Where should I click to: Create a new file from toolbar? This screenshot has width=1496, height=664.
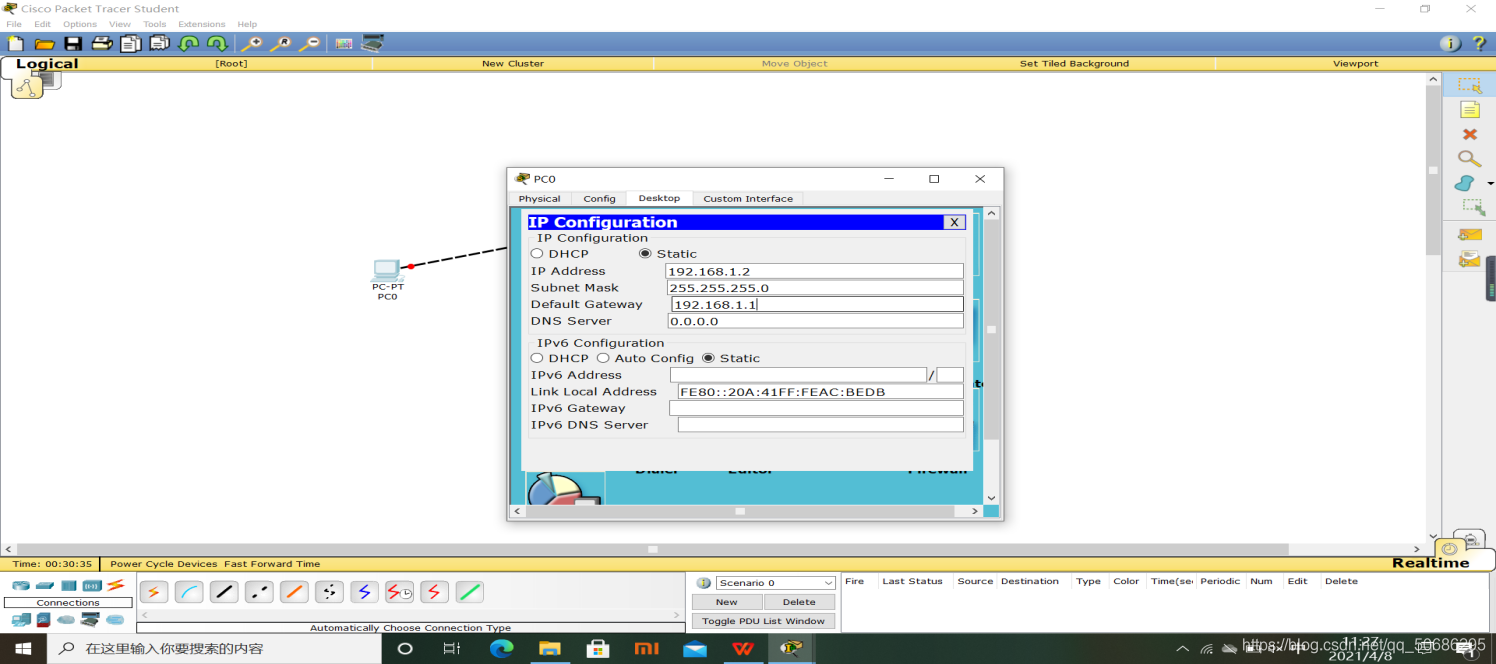pos(16,43)
